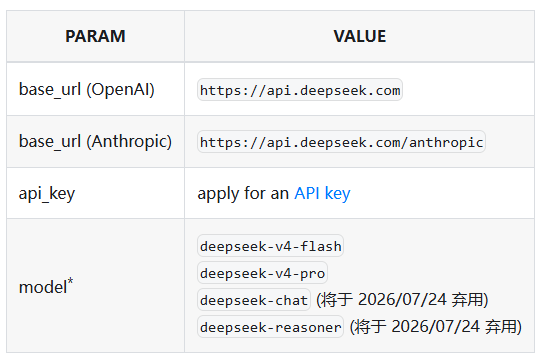Select the base_url (OpenAI) cell
The width and height of the screenshot is (541, 360).
pos(95,89)
